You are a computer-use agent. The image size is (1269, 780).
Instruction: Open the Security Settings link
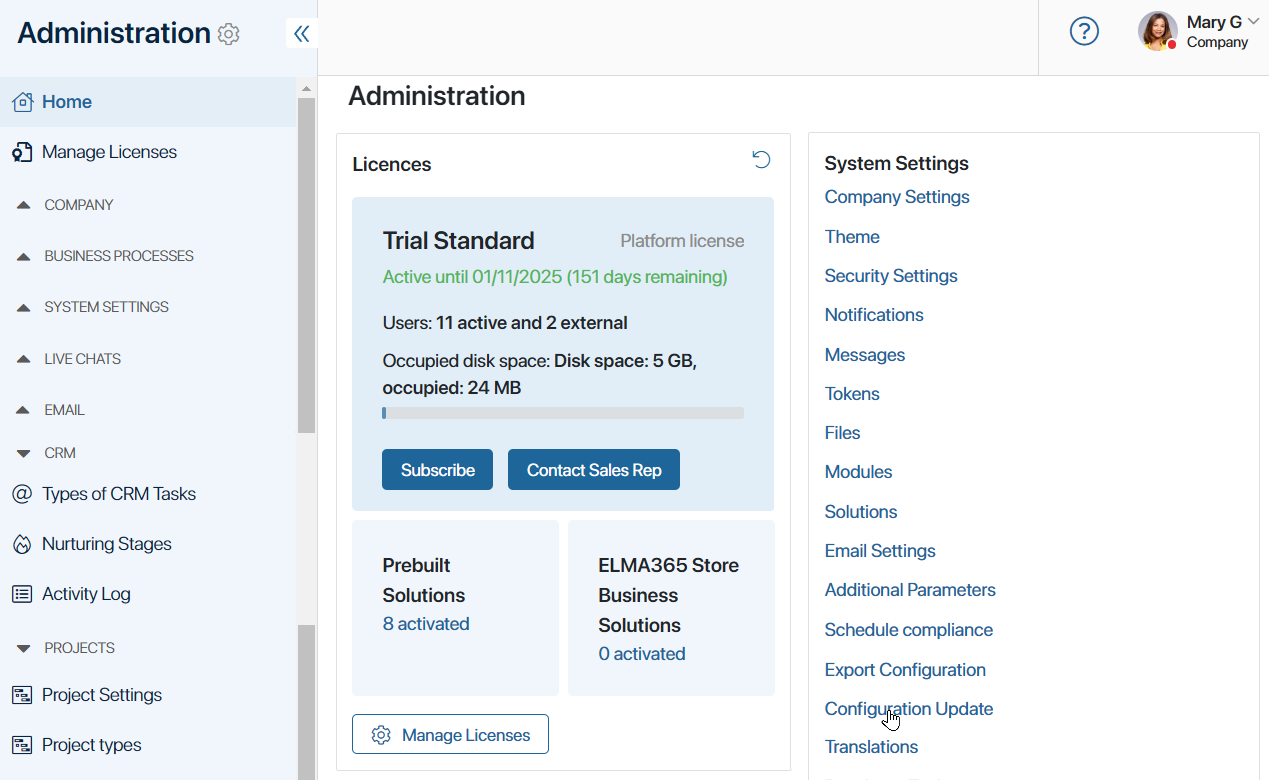pos(891,276)
